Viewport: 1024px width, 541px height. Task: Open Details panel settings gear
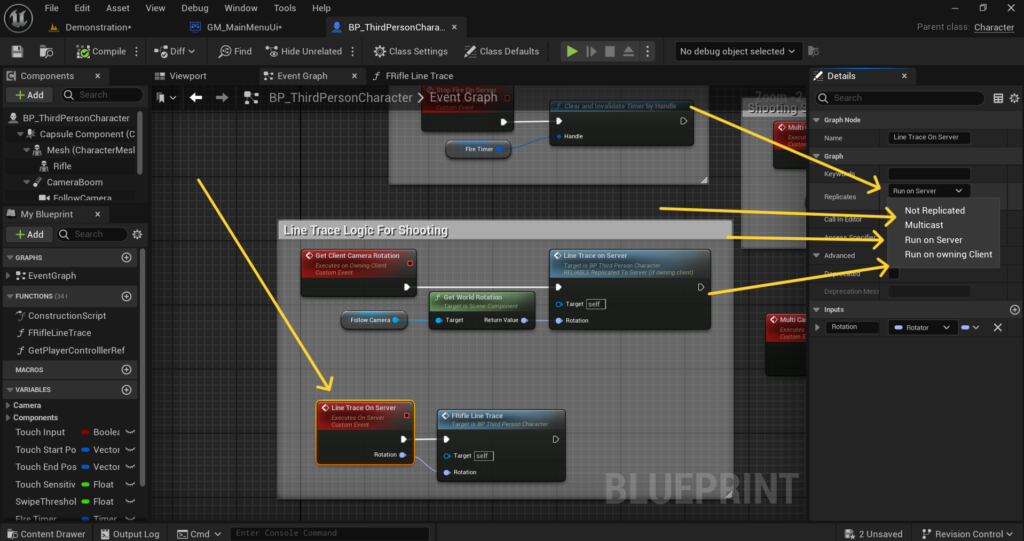1014,98
